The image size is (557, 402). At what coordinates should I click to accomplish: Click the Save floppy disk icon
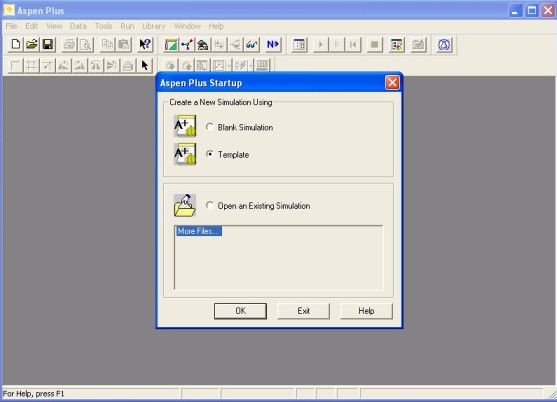(x=48, y=45)
